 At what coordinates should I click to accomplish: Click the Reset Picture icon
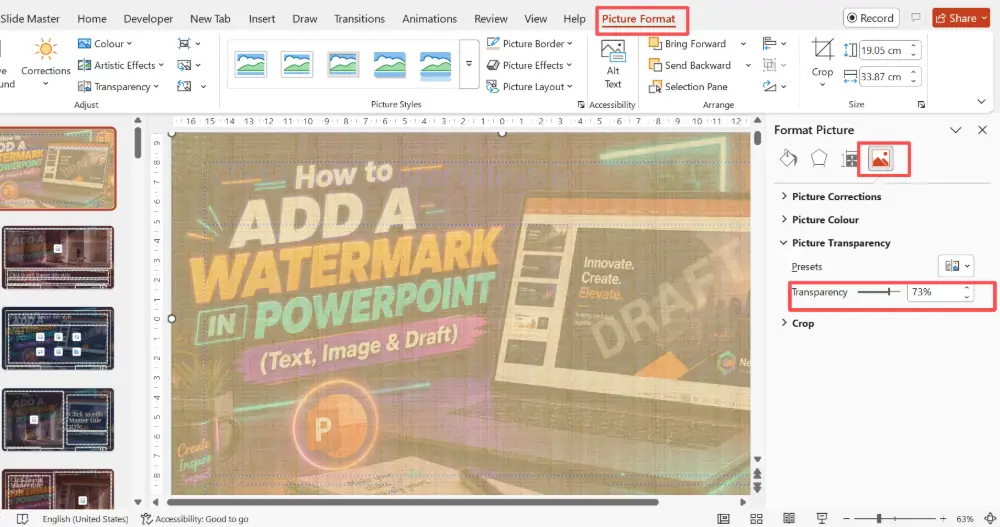(184, 86)
